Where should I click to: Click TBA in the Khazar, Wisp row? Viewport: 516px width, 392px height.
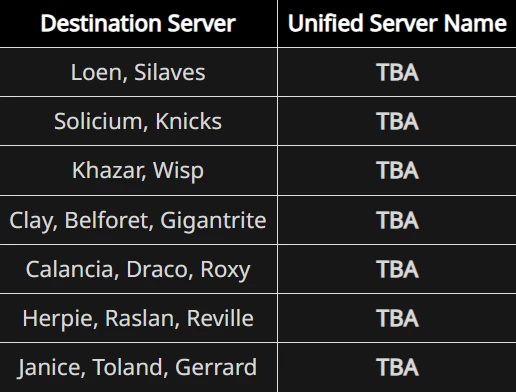(397, 170)
